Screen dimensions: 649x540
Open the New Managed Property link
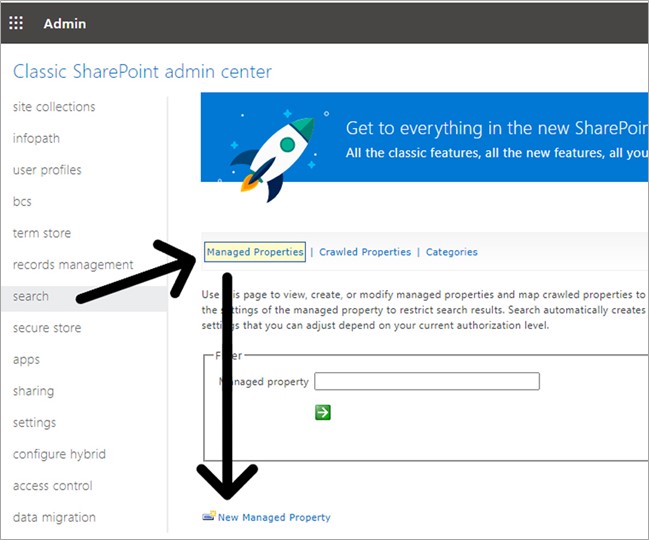click(x=274, y=517)
